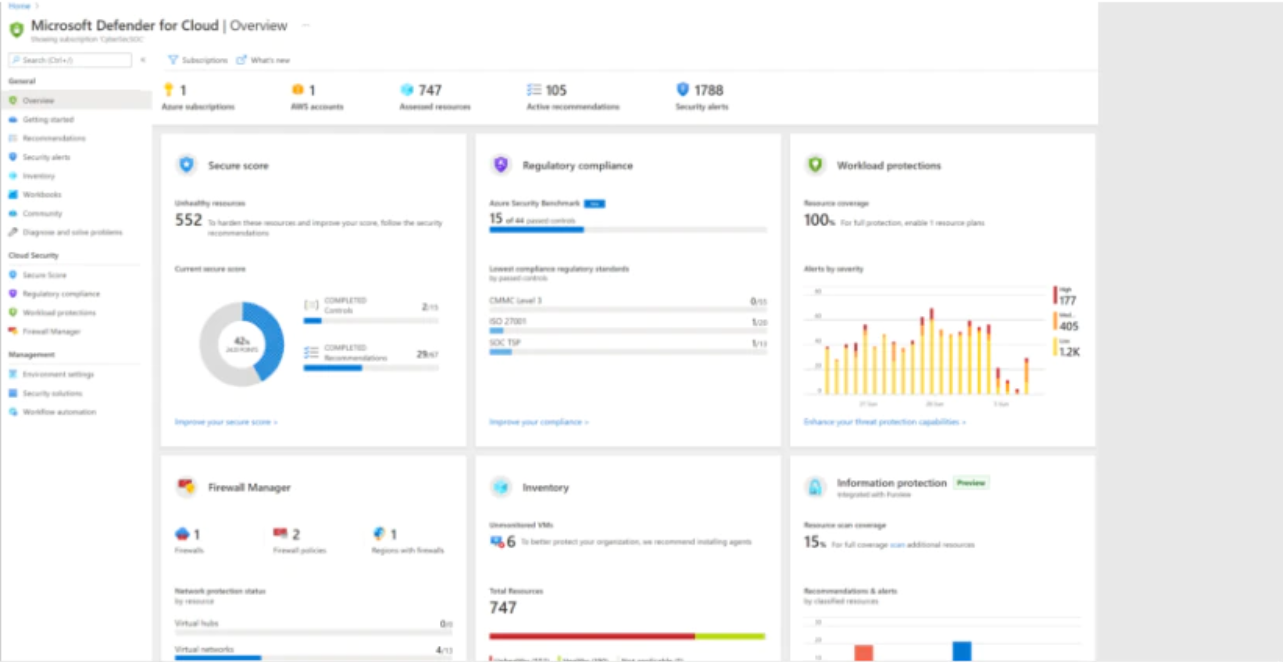
Task: Click the Unmonitored VMs icon in Inventory
Action: [496, 541]
